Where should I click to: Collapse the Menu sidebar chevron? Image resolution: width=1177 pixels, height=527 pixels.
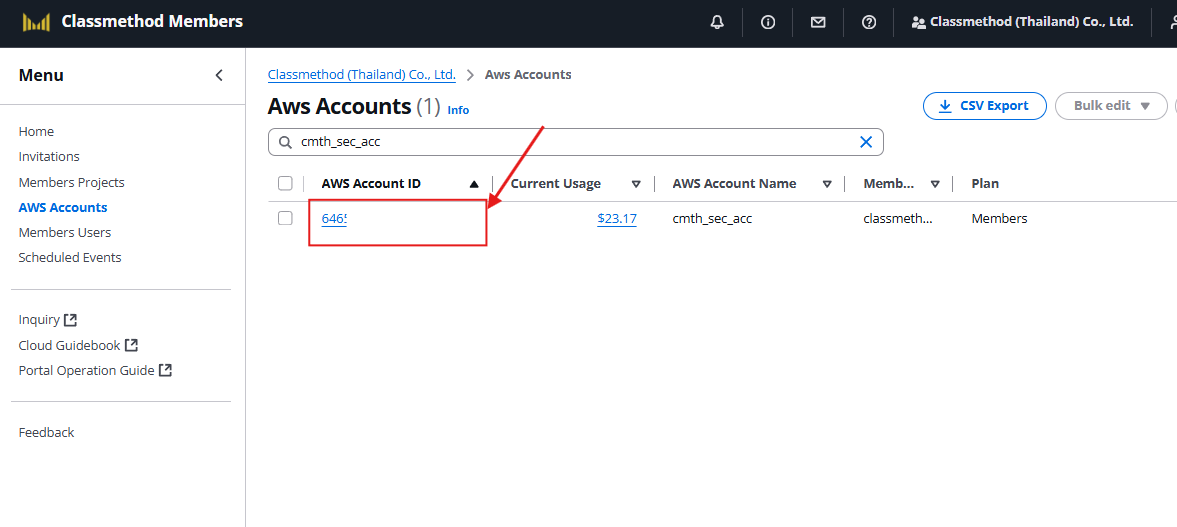pyautogui.click(x=219, y=75)
